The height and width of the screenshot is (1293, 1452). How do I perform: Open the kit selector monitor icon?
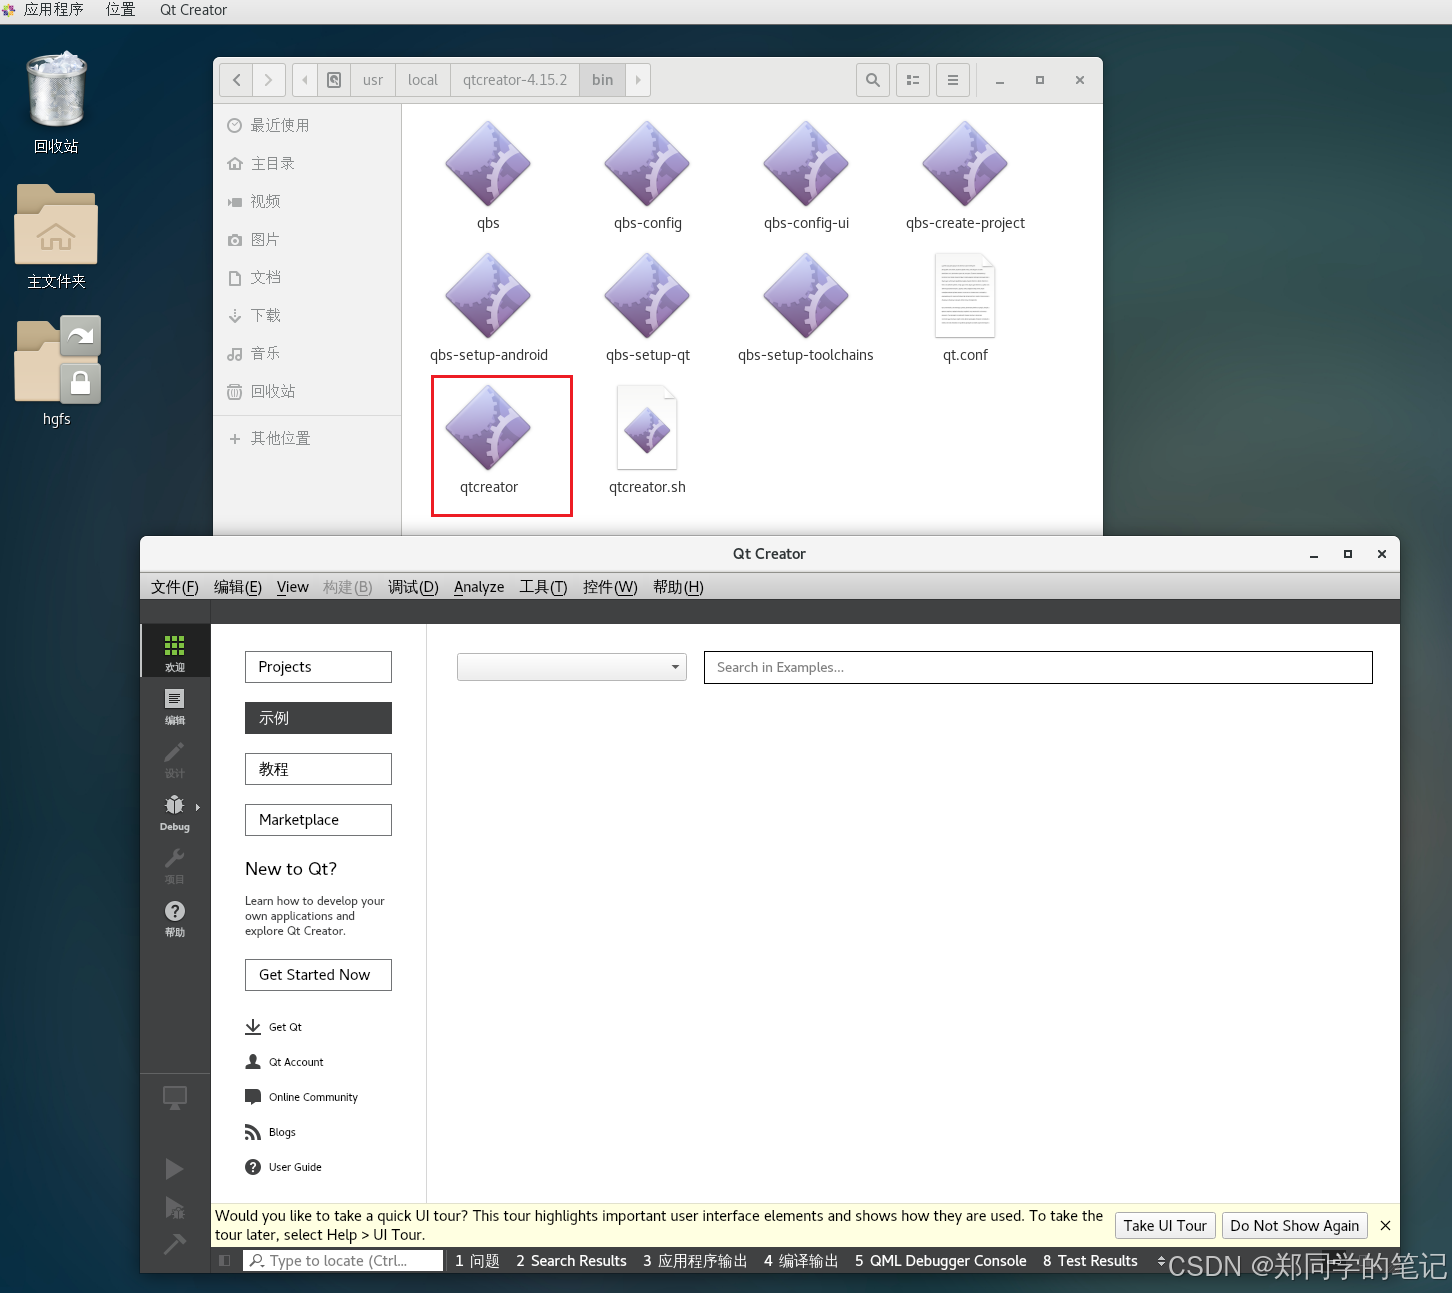pos(175,1097)
